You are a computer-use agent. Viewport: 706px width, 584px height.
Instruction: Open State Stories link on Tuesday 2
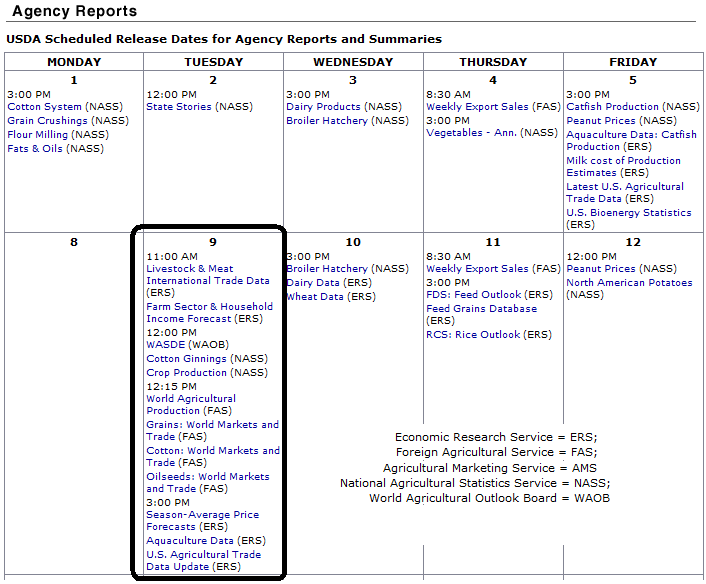tap(179, 107)
